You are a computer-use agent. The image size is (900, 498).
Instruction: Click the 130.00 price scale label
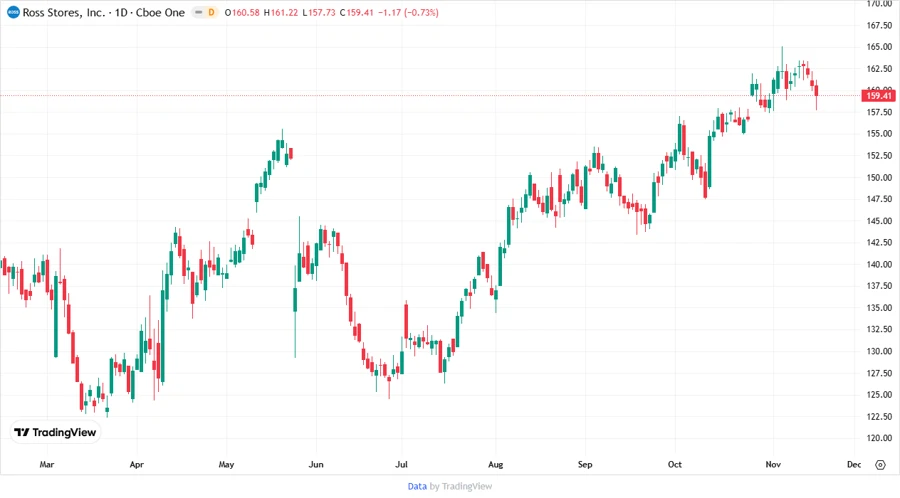(880, 351)
